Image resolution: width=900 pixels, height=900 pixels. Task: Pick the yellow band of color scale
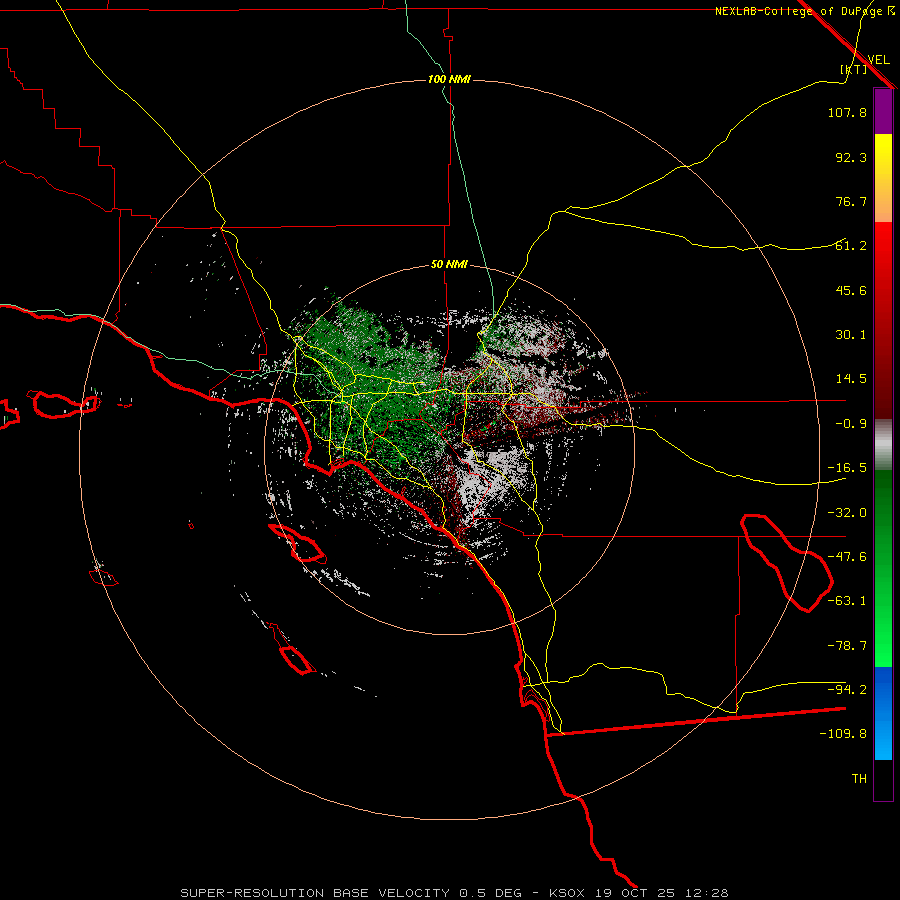(x=883, y=178)
